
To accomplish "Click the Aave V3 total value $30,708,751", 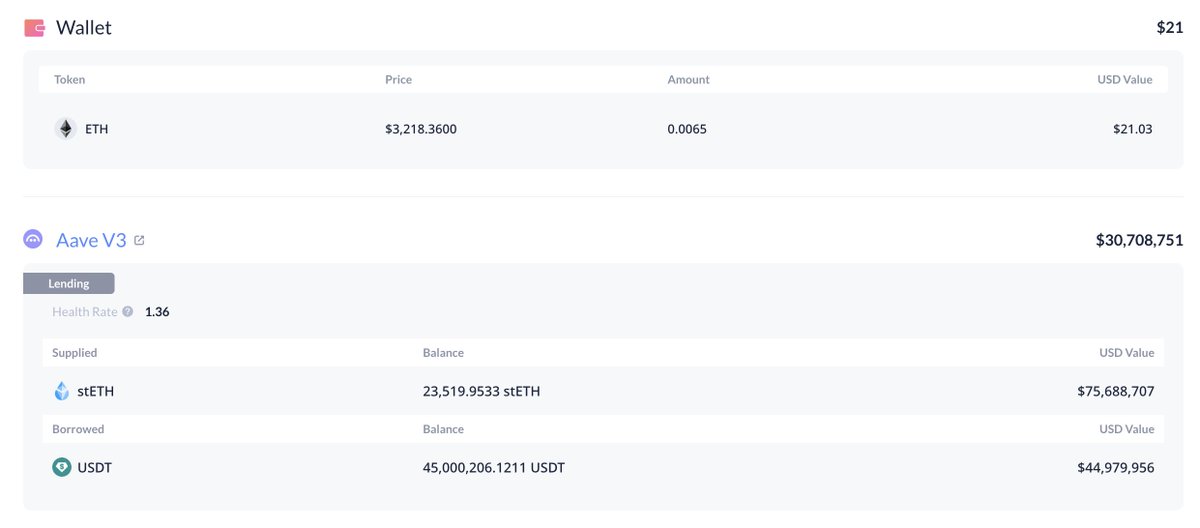I will click(1139, 240).
